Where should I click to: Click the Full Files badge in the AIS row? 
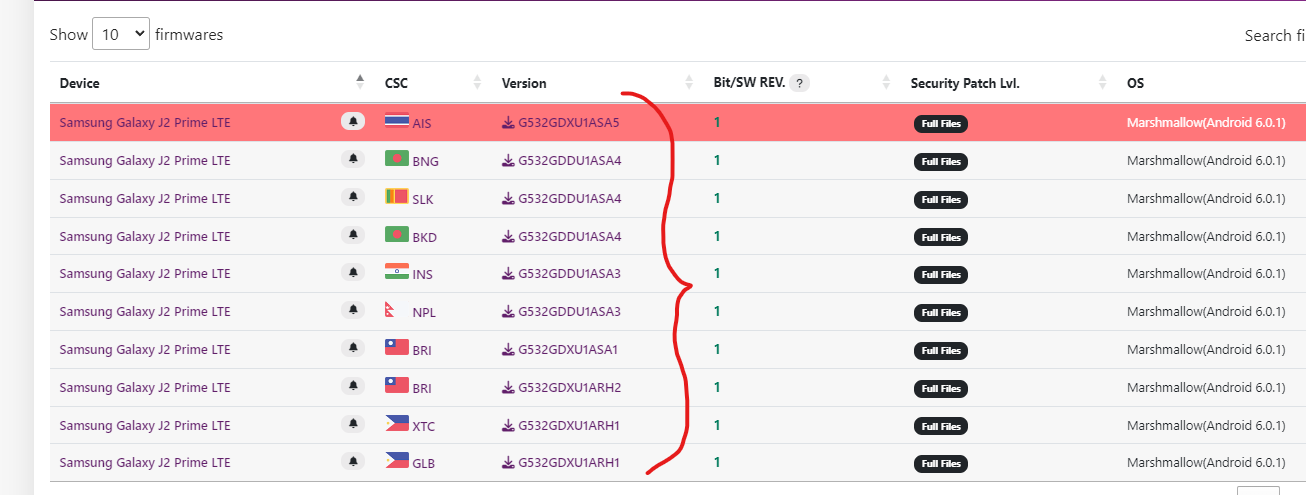940,124
